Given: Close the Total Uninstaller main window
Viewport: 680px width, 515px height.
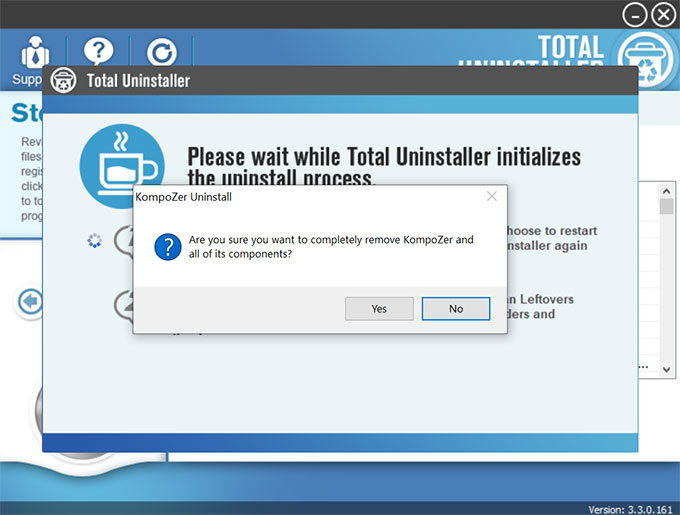Looking at the screenshot, I should (x=664, y=15).
